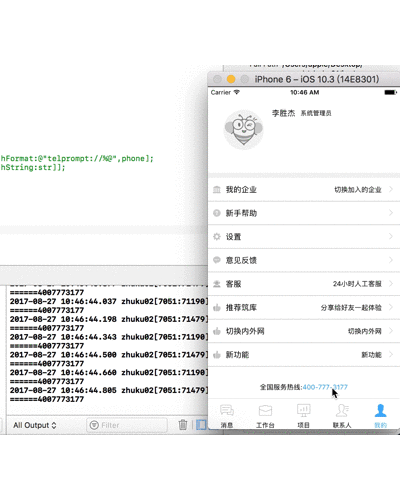The image size is (400, 500).
Task: Minimize the iPhone 6 simulator window
Action: tap(231, 79)
